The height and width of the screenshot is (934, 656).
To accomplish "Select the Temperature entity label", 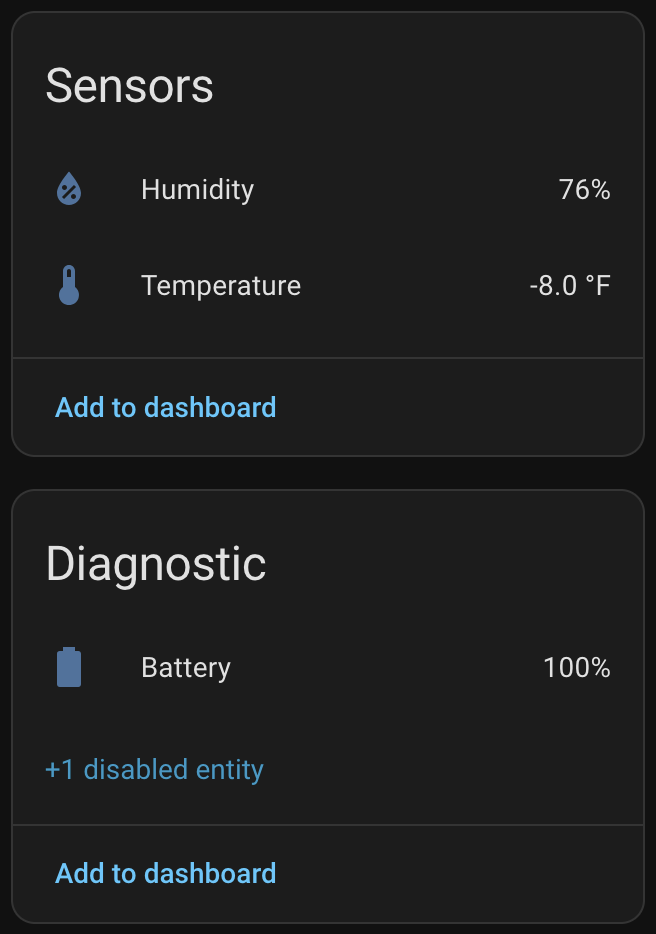I will [x=221, y=286].
